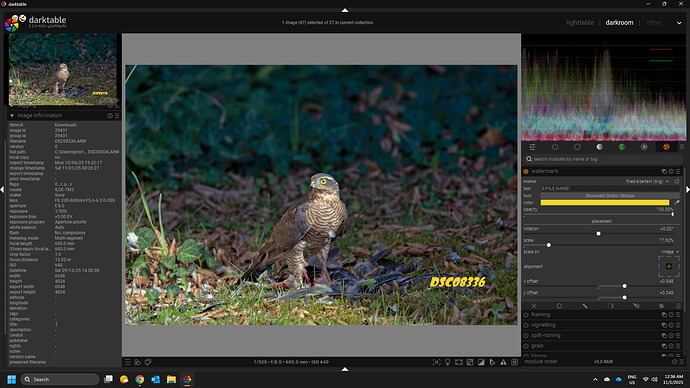This screenshot has width=690, height=388.
Task: Open the quick access panel tab
Action: coord(532,147)
